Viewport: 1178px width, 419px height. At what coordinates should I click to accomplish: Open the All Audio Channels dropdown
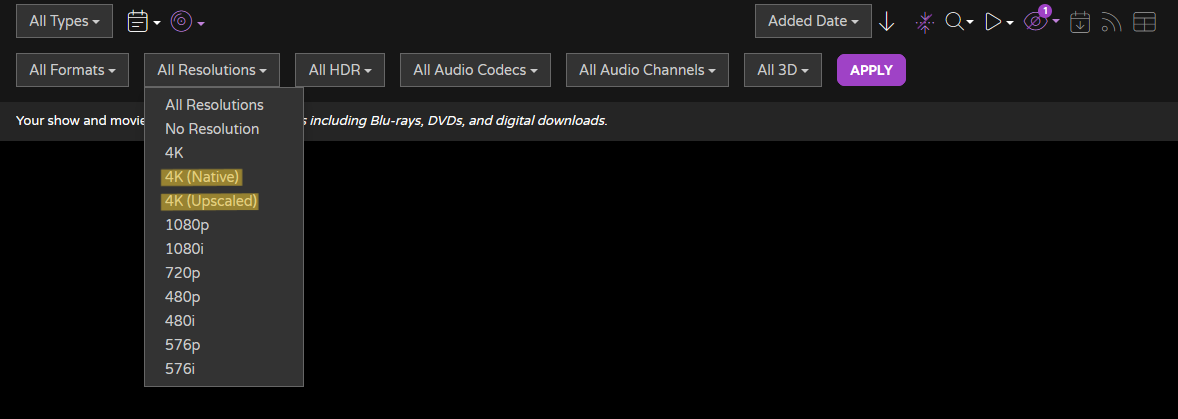tap(647, 70)
